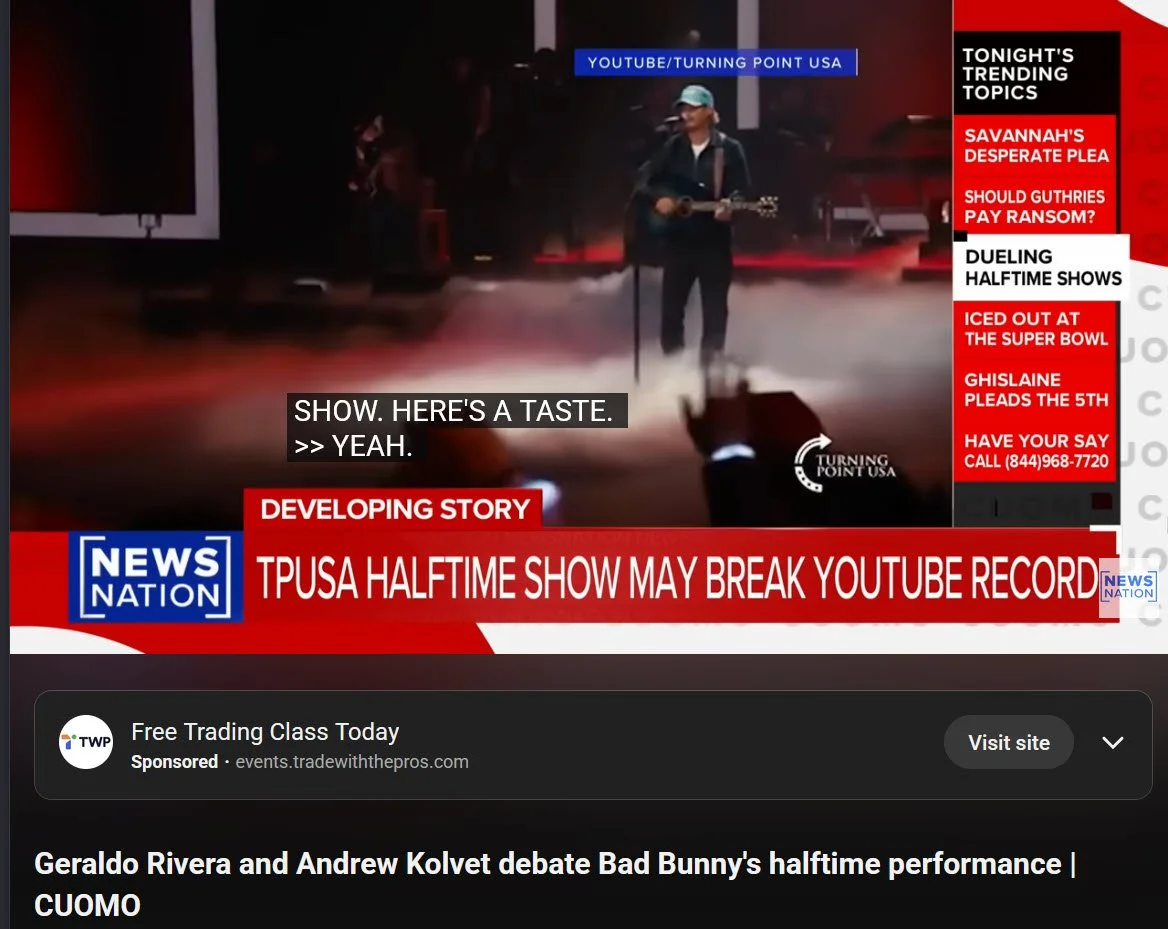The height and width of the screenshot is (929, 1168).
Task: Open the Free Trading Class Today ad title
Action: 265,732
